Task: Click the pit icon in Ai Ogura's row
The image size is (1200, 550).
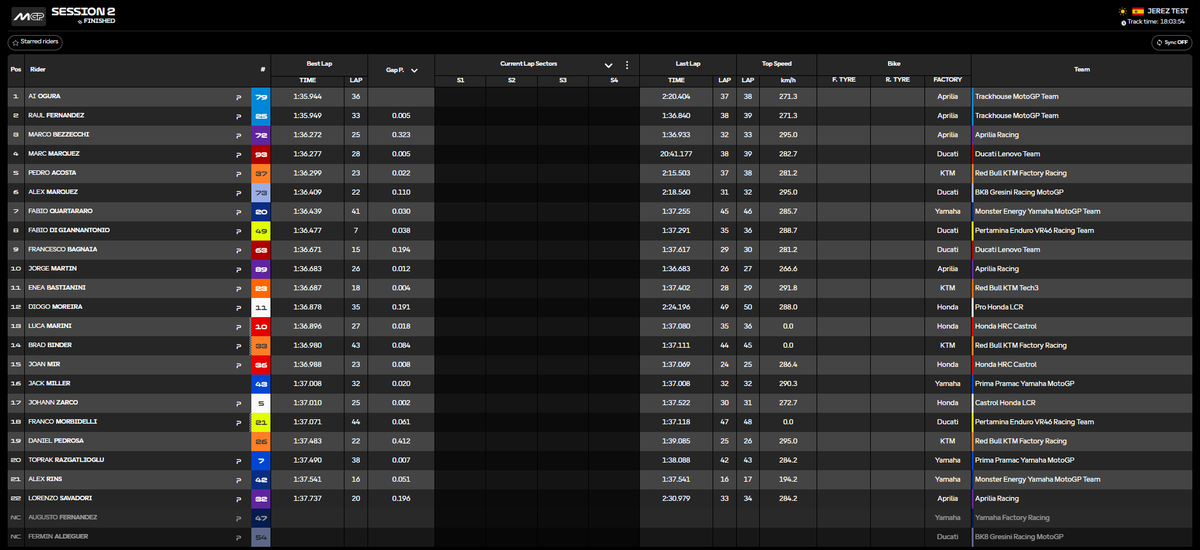Action: coord(238,97)
